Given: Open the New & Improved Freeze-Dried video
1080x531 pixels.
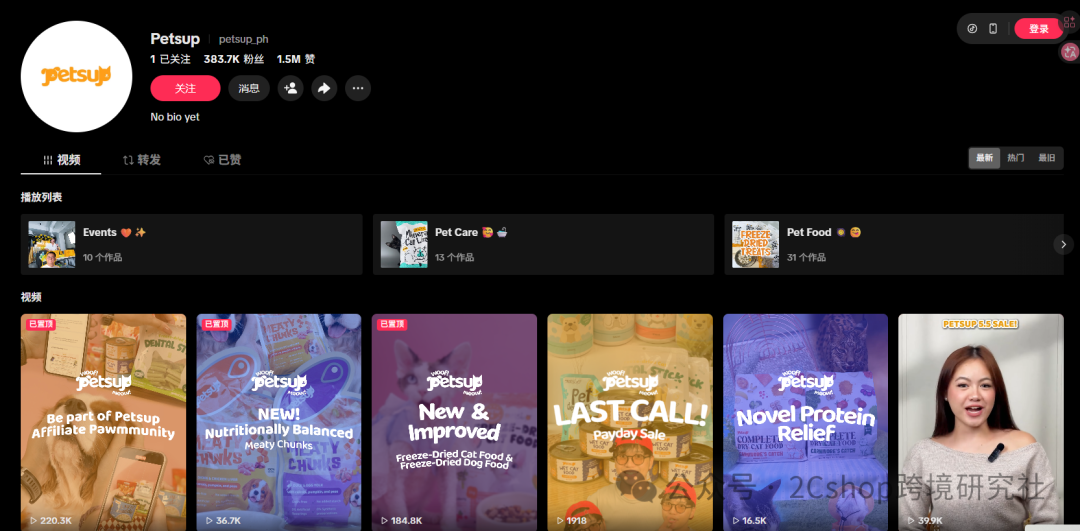Looking at the screenshot, I should (455, 422).
